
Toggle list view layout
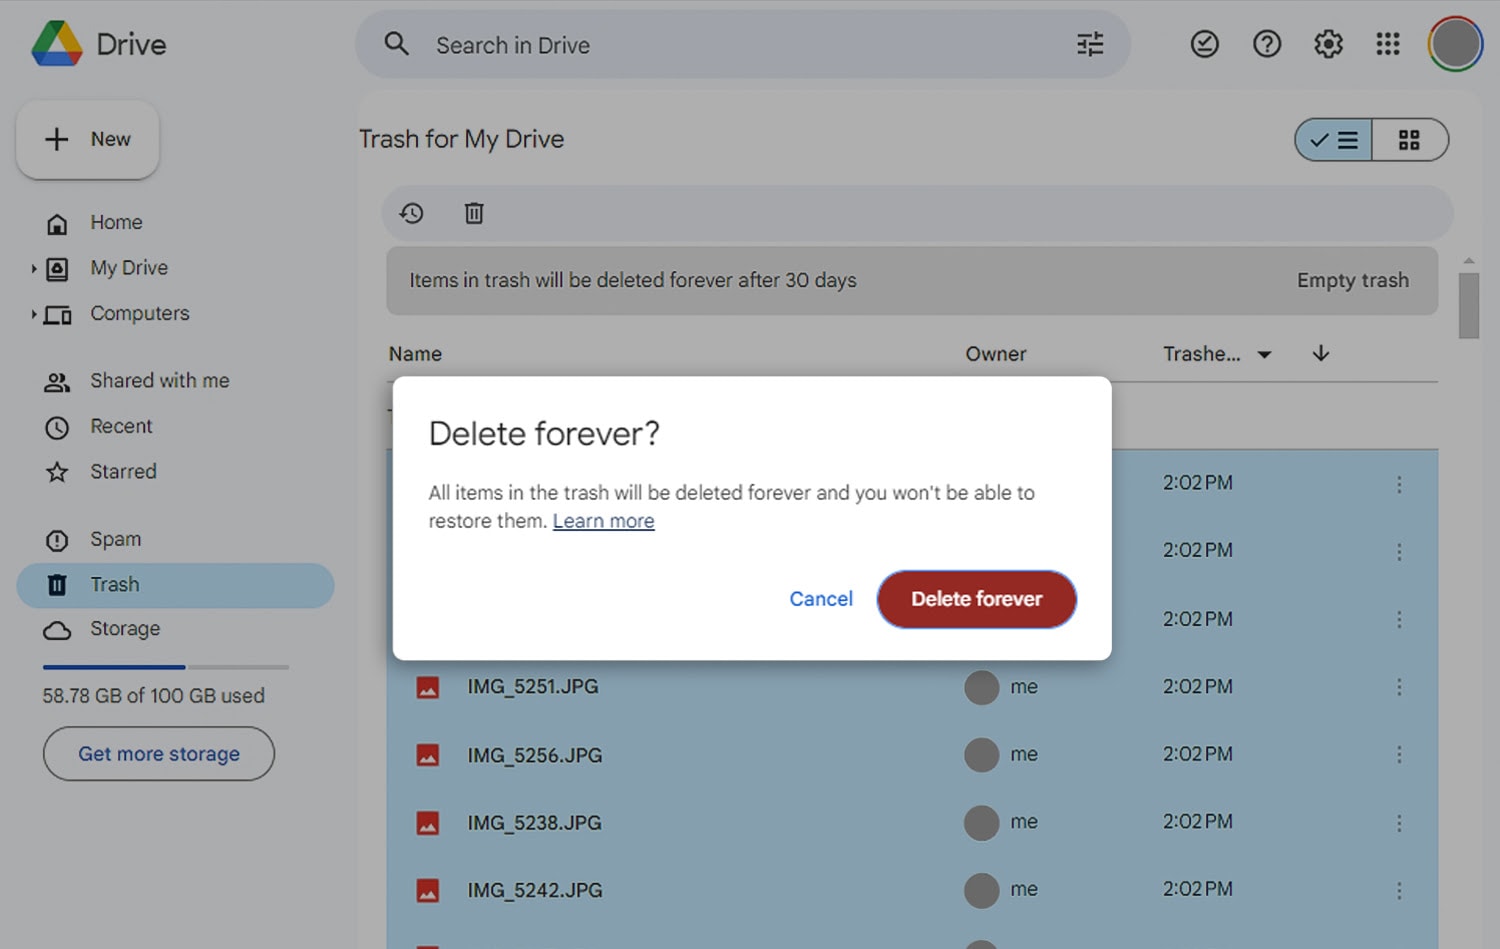[1332, 140]
